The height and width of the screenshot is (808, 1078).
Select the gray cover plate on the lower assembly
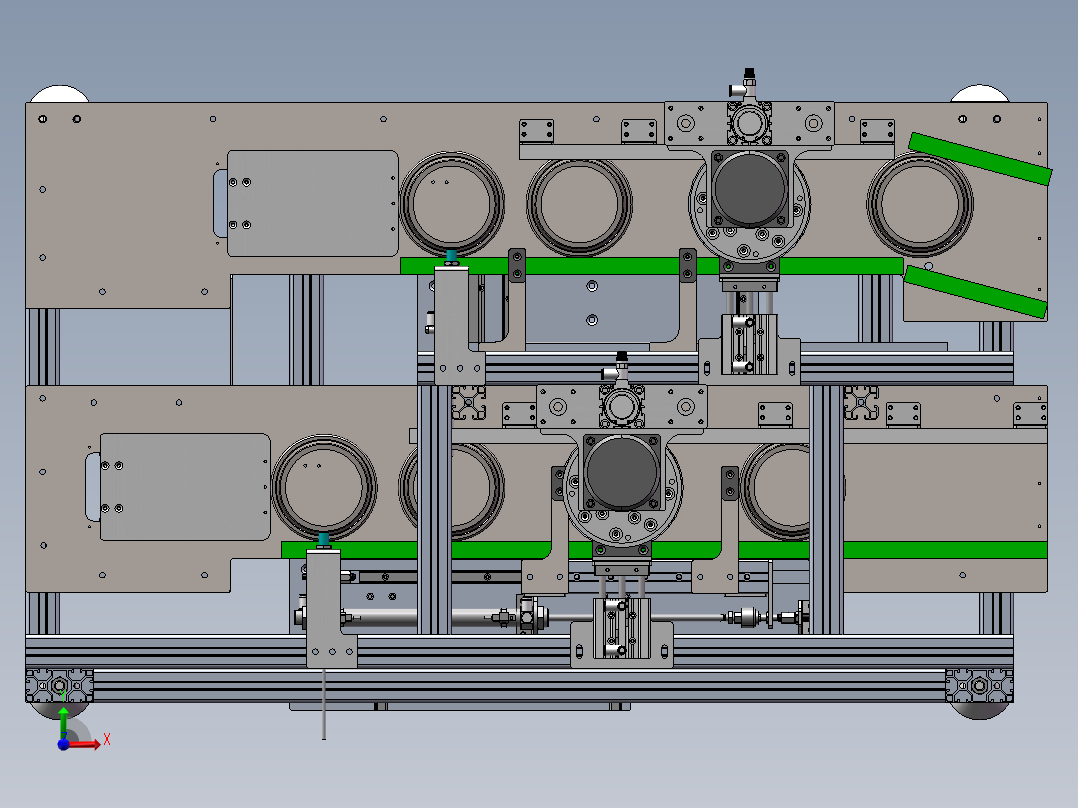pos(185,487)
